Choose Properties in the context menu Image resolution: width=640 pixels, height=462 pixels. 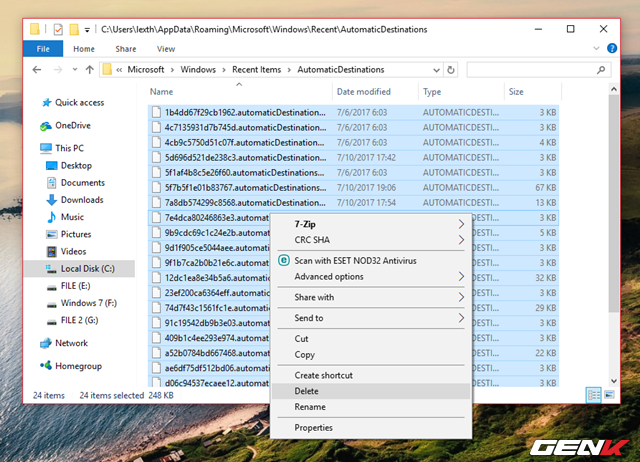coord(369,428)
